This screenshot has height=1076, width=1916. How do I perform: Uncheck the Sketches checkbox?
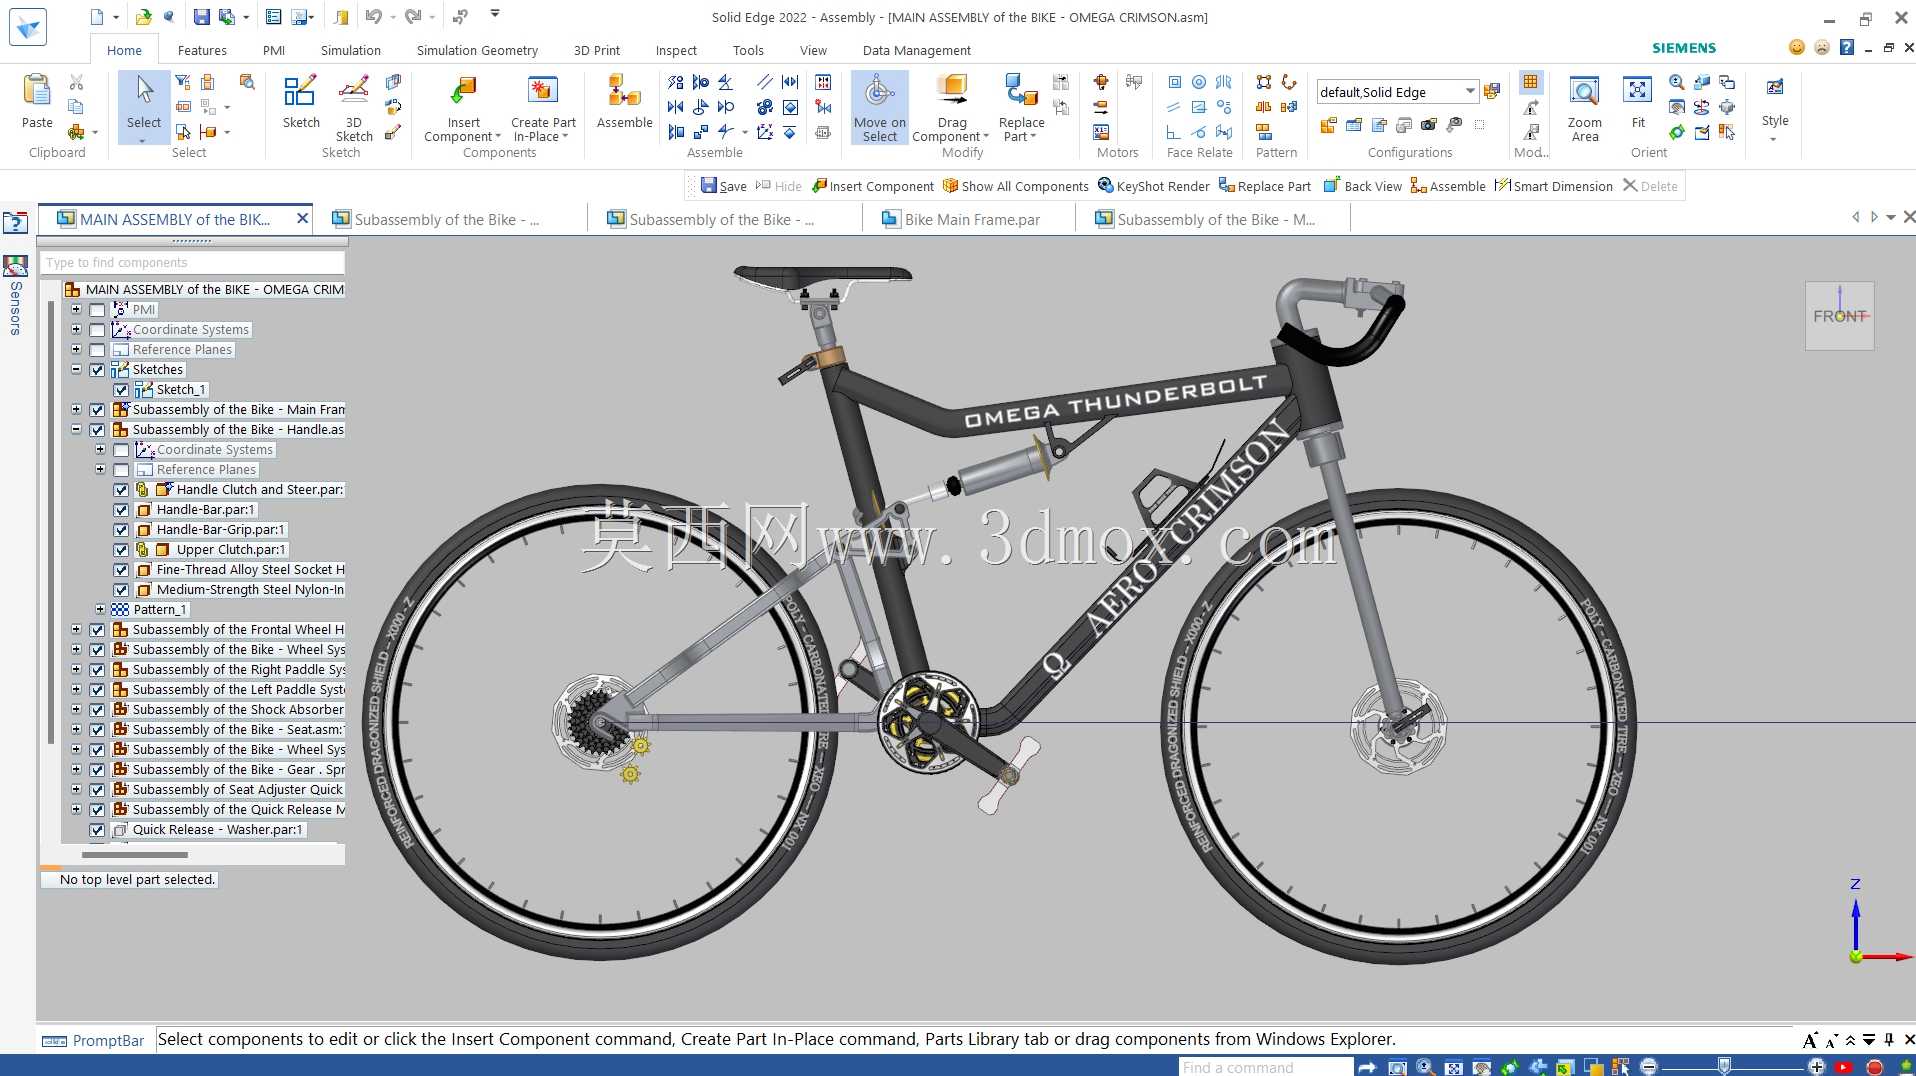(x=97, y=370)
